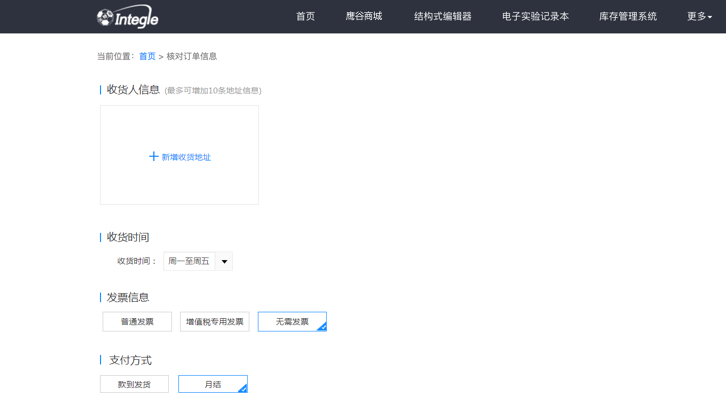Click the plus icon to add address

coord(153,157)
